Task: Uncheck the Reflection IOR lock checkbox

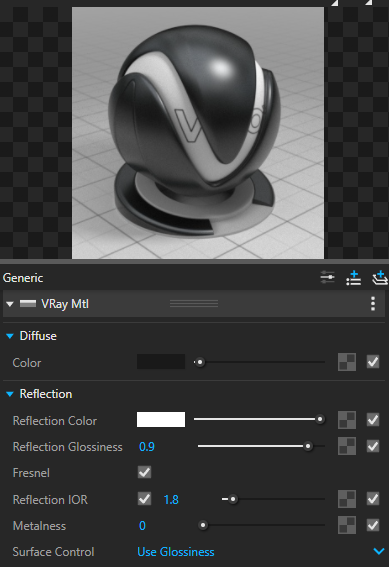Action: point(144,499)
